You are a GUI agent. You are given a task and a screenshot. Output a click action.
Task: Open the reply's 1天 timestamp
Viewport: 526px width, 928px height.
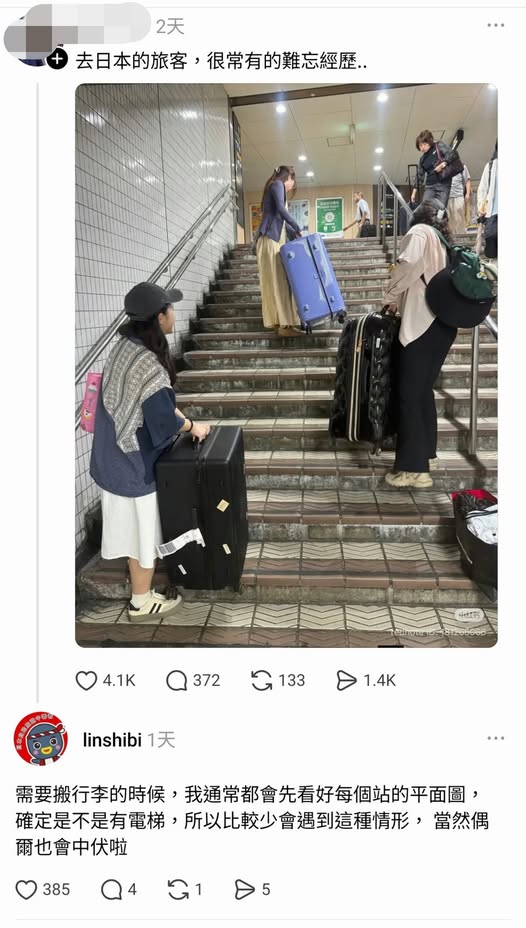161,740
